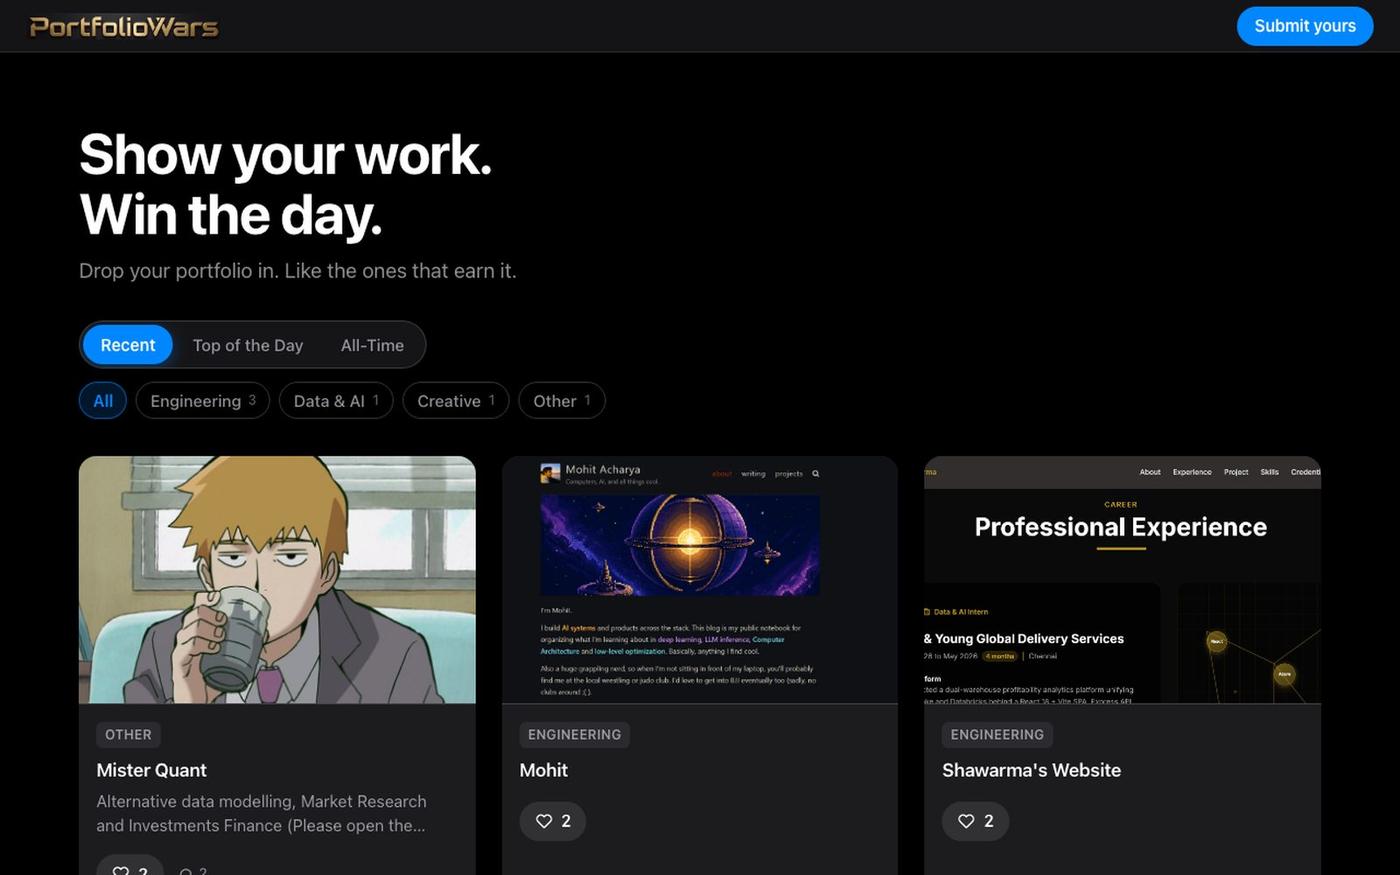
Task: Click the Submit yours button
Action: (1305, 26)
